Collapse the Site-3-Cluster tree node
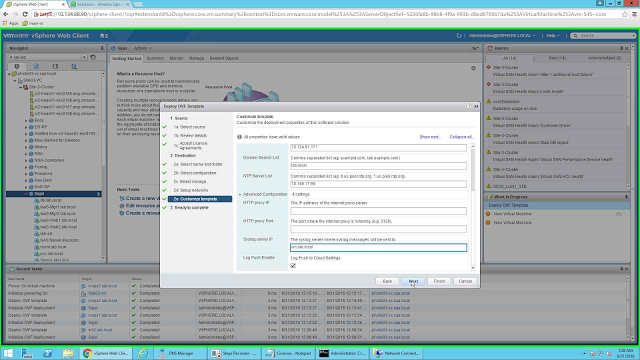This screenshot has height=360, width=640. pyautogui.click(x=20, y=87)
